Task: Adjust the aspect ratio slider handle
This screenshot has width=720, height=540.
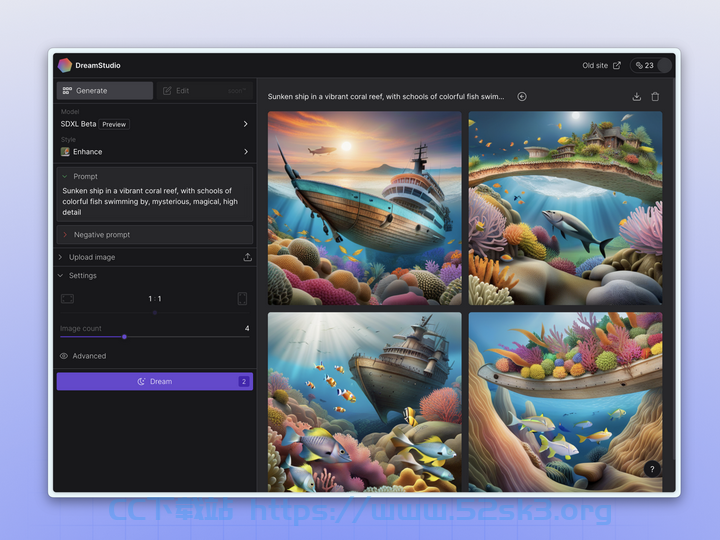Action: coord(155,313)
